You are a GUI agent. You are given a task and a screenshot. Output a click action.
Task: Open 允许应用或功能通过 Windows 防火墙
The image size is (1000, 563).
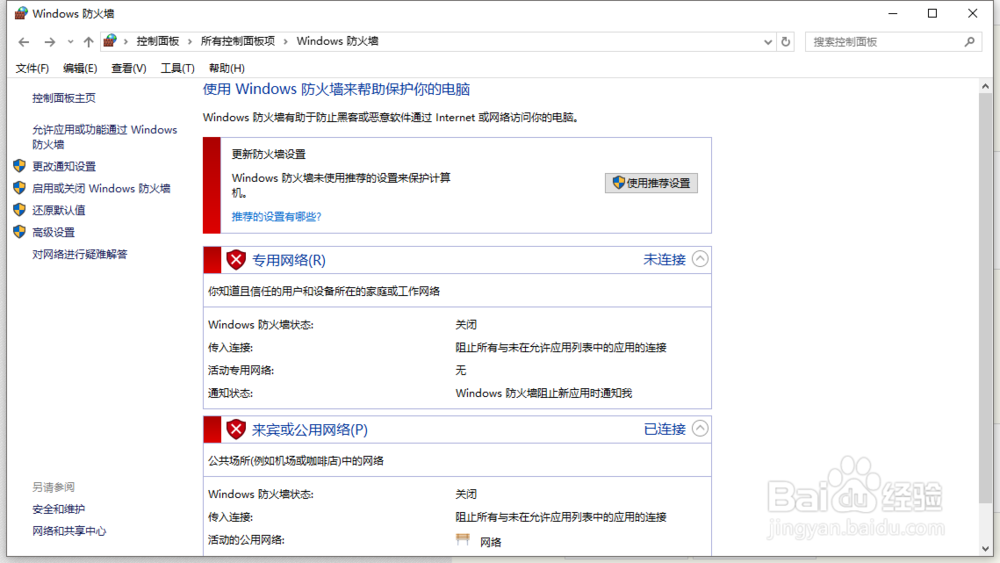click(x=105, y=137)
